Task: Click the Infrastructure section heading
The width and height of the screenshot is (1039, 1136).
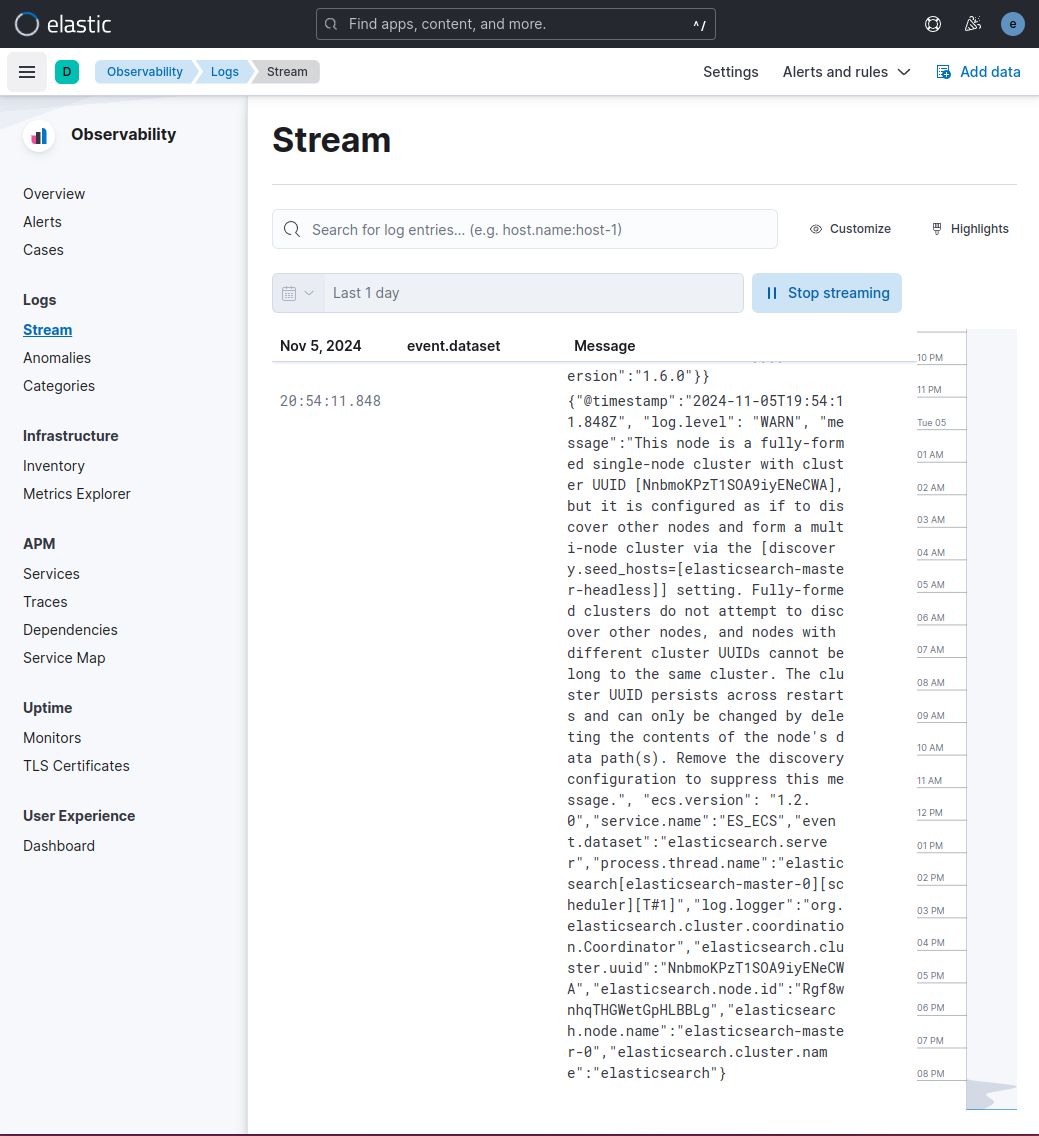Action: coord(70,436)
